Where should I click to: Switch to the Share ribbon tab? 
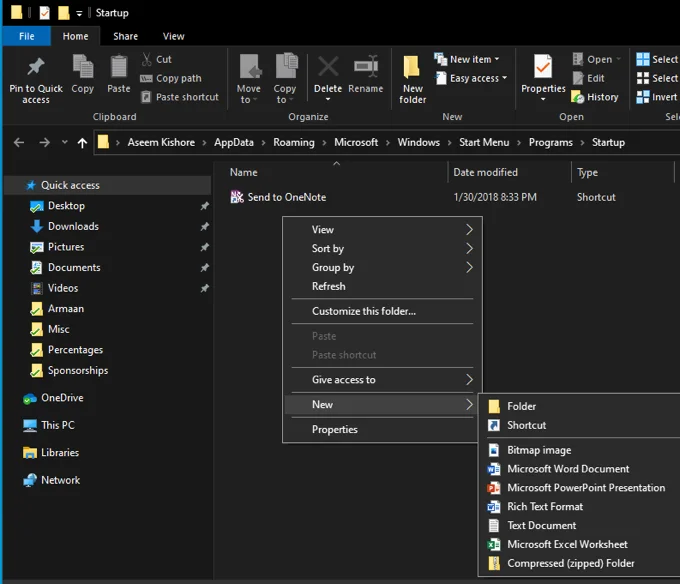click(x=125, y=36)
